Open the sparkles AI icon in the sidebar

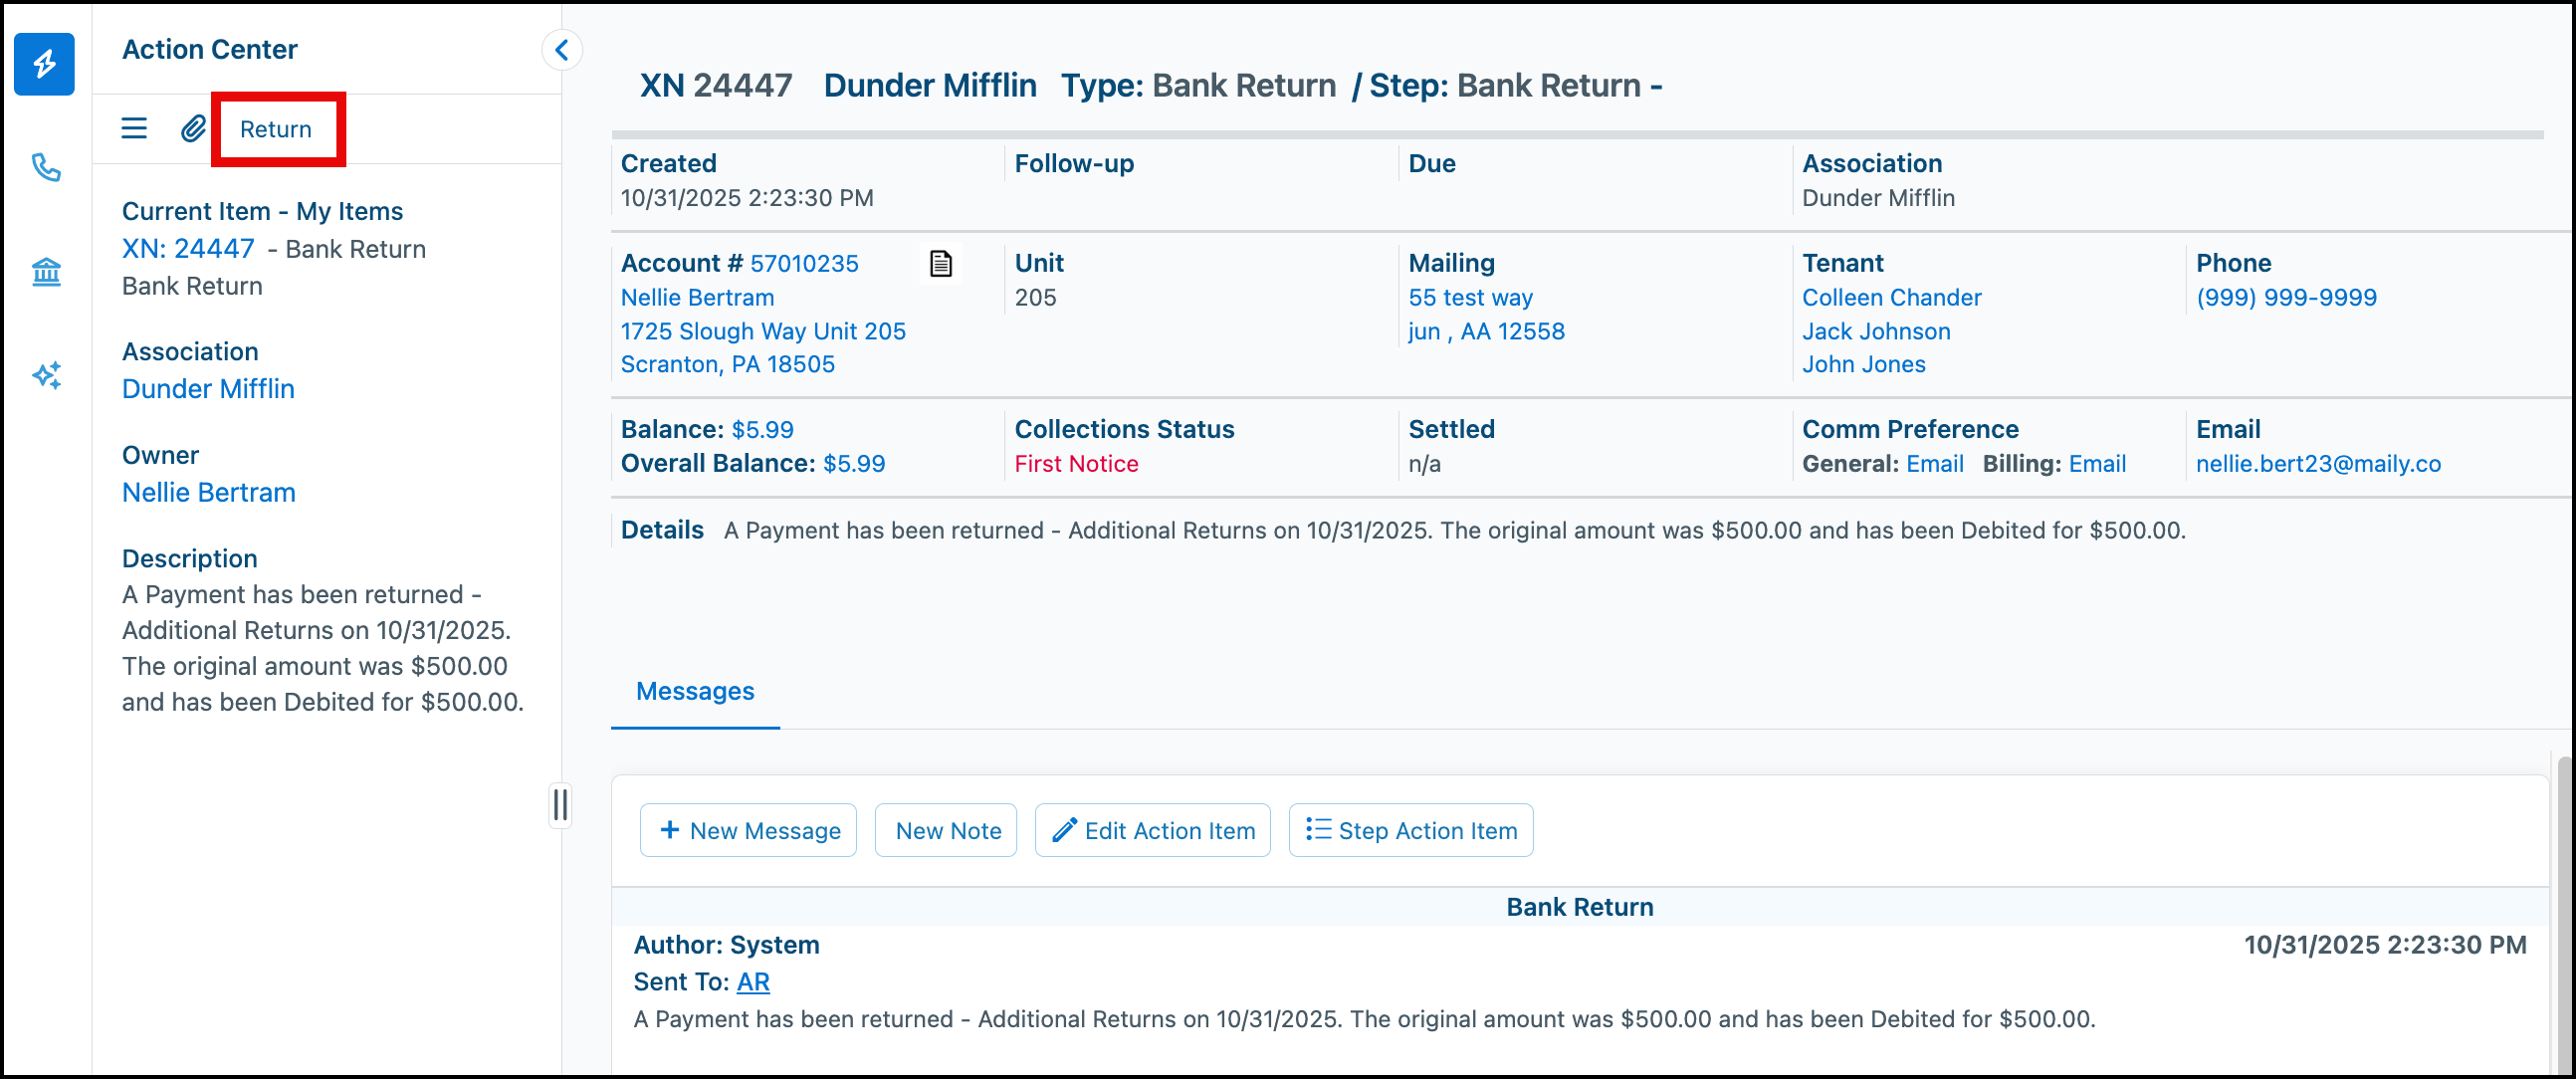pyautogui.click(x=46, y=375)
